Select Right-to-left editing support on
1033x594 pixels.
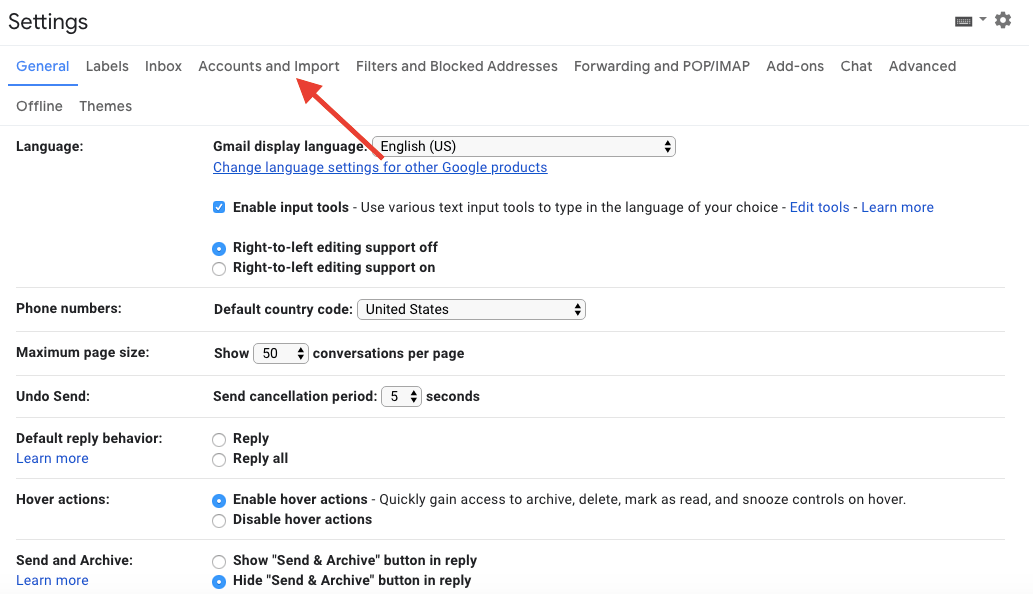[x=219, y=269]
